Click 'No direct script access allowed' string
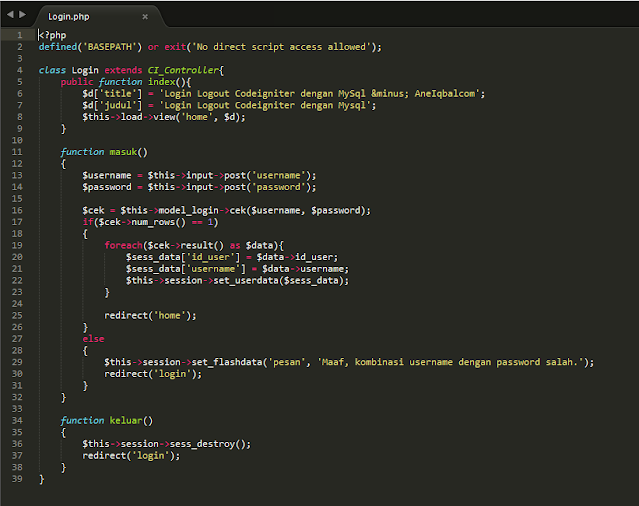 (x=281, y=47)
